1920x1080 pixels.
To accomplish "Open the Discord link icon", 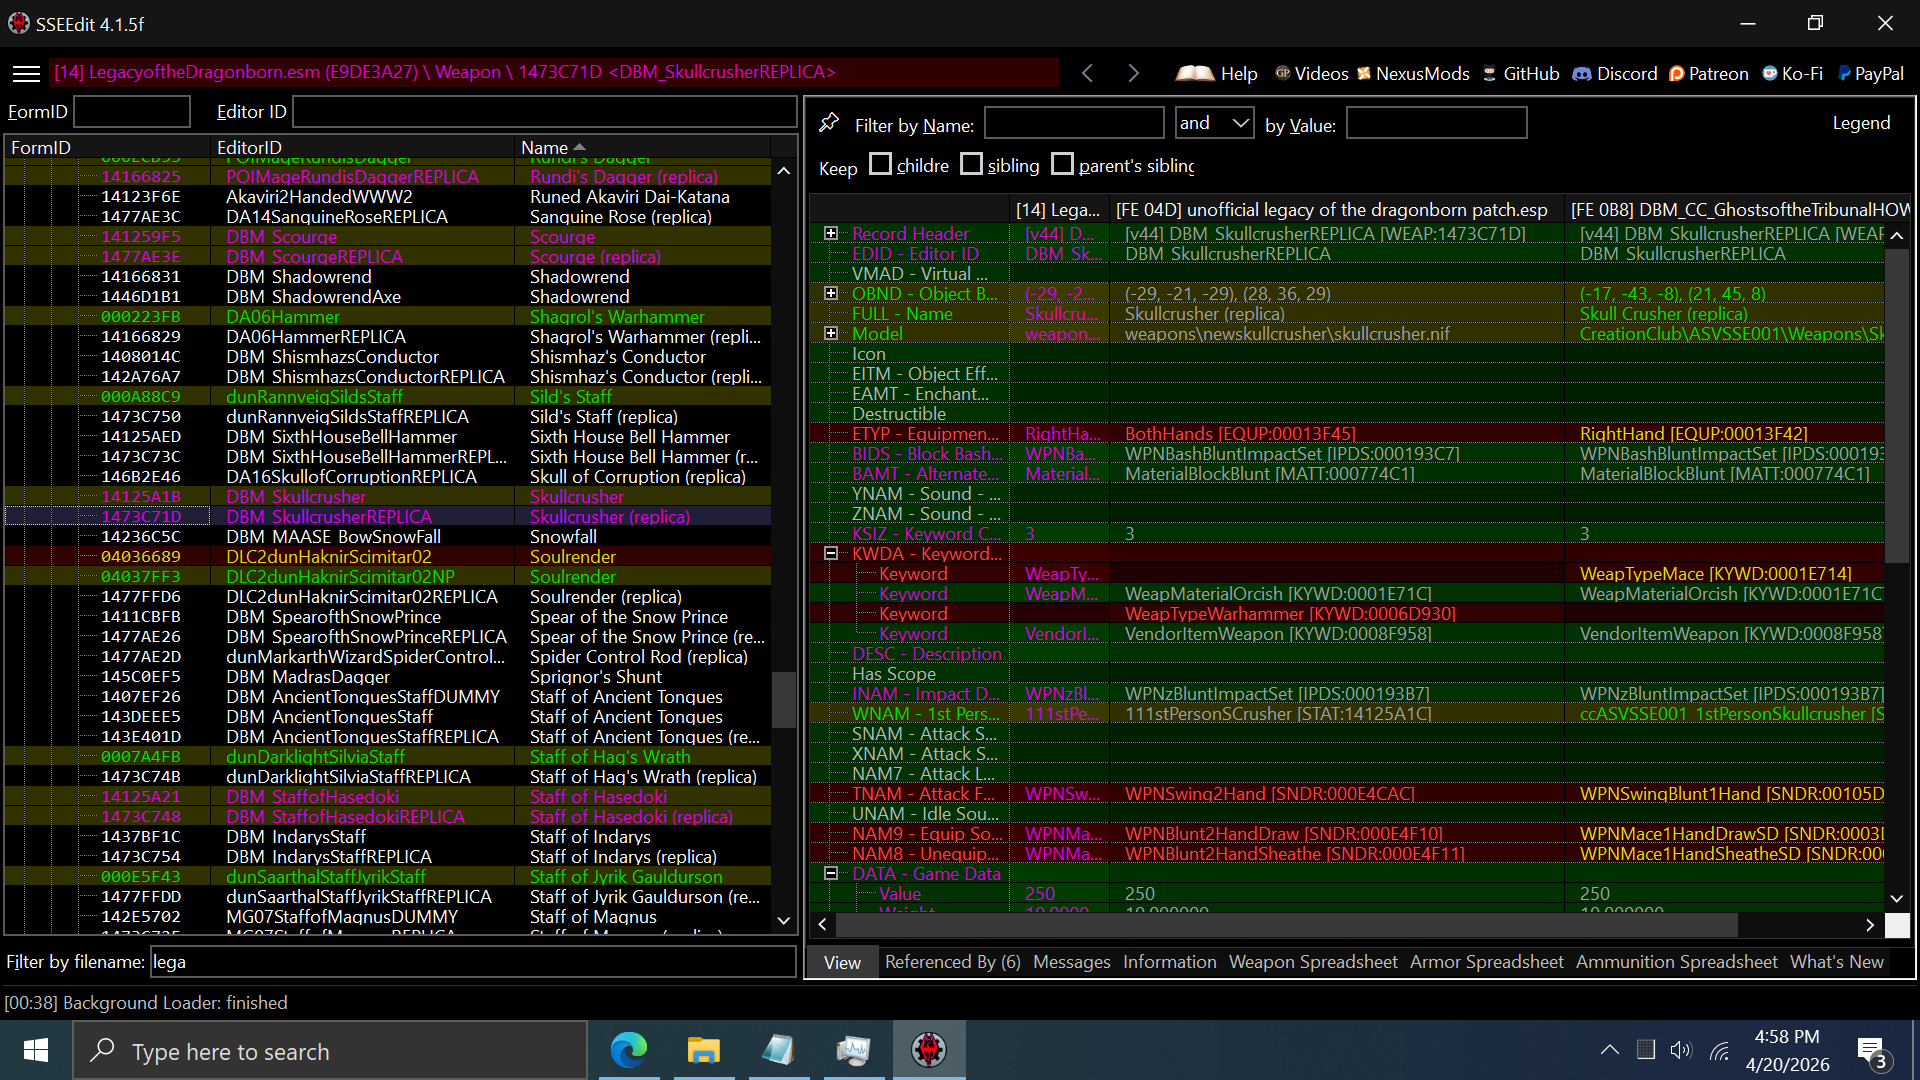I will click(x=1582, y=74).
